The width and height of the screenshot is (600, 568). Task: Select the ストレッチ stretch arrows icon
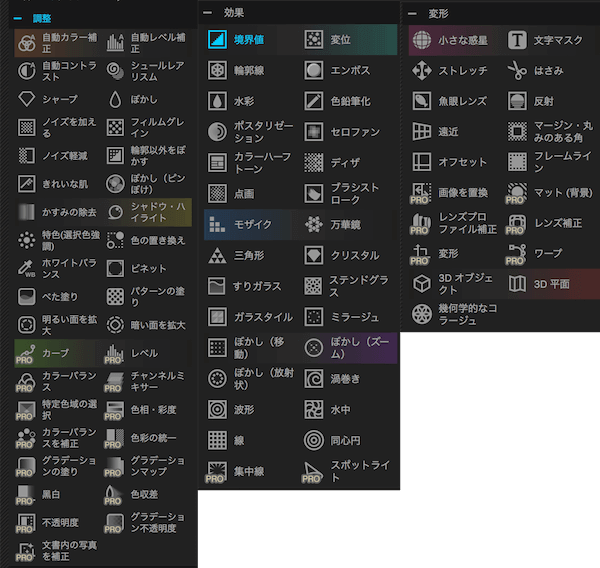tap(422, 70)
